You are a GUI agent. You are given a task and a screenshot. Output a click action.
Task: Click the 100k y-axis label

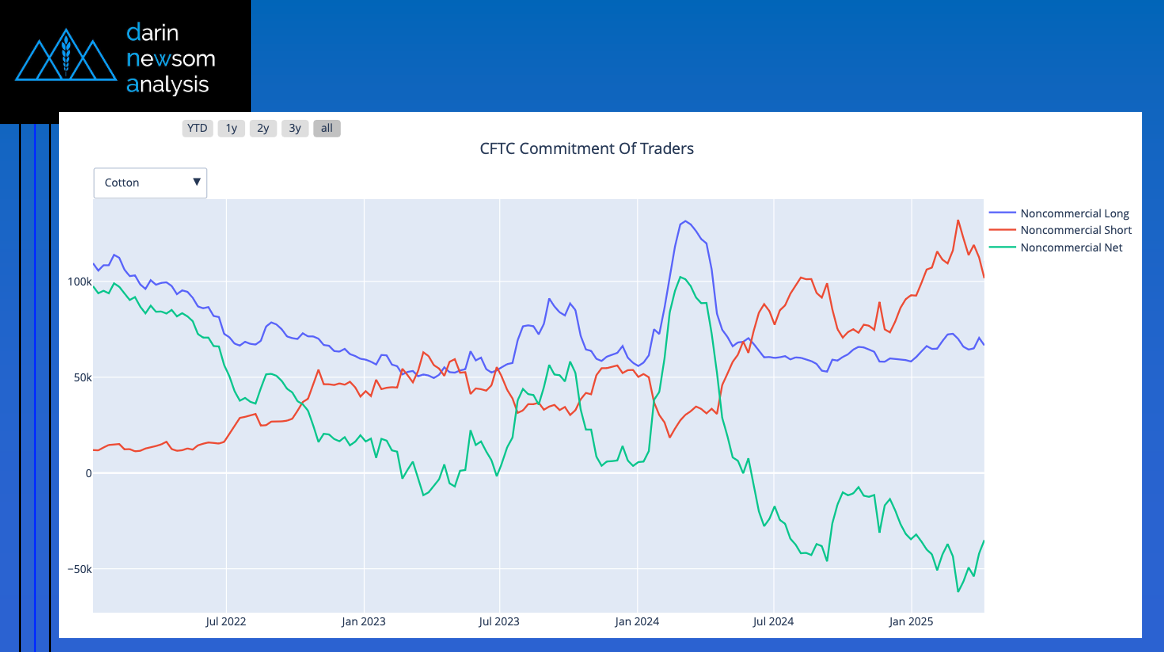(x=79, y=282)
